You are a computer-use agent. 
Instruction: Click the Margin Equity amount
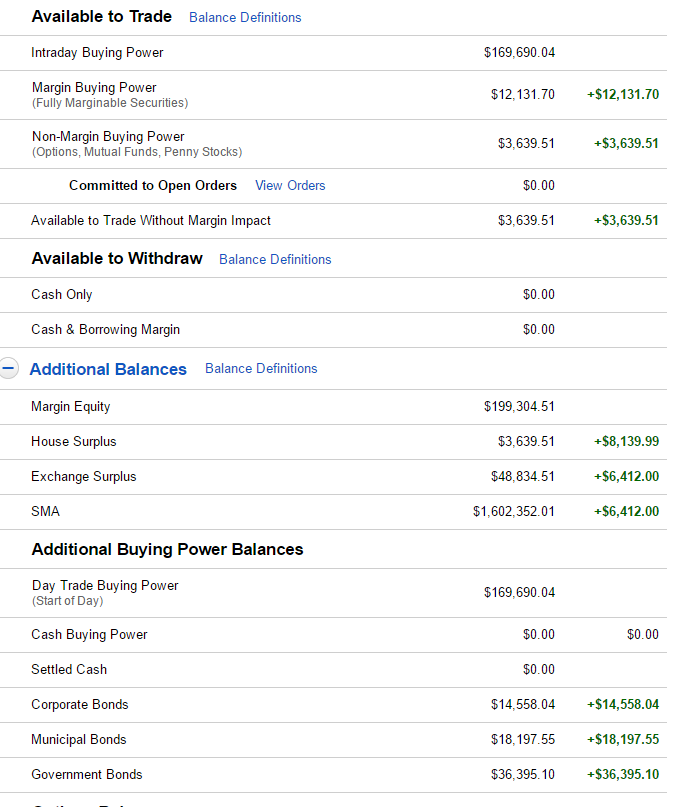click(x=519, y=407)
